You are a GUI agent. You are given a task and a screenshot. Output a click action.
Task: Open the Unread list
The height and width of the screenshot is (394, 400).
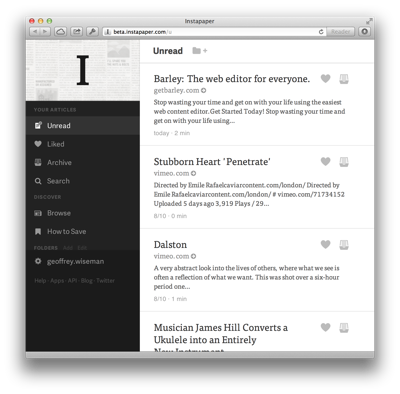(83, 126)
